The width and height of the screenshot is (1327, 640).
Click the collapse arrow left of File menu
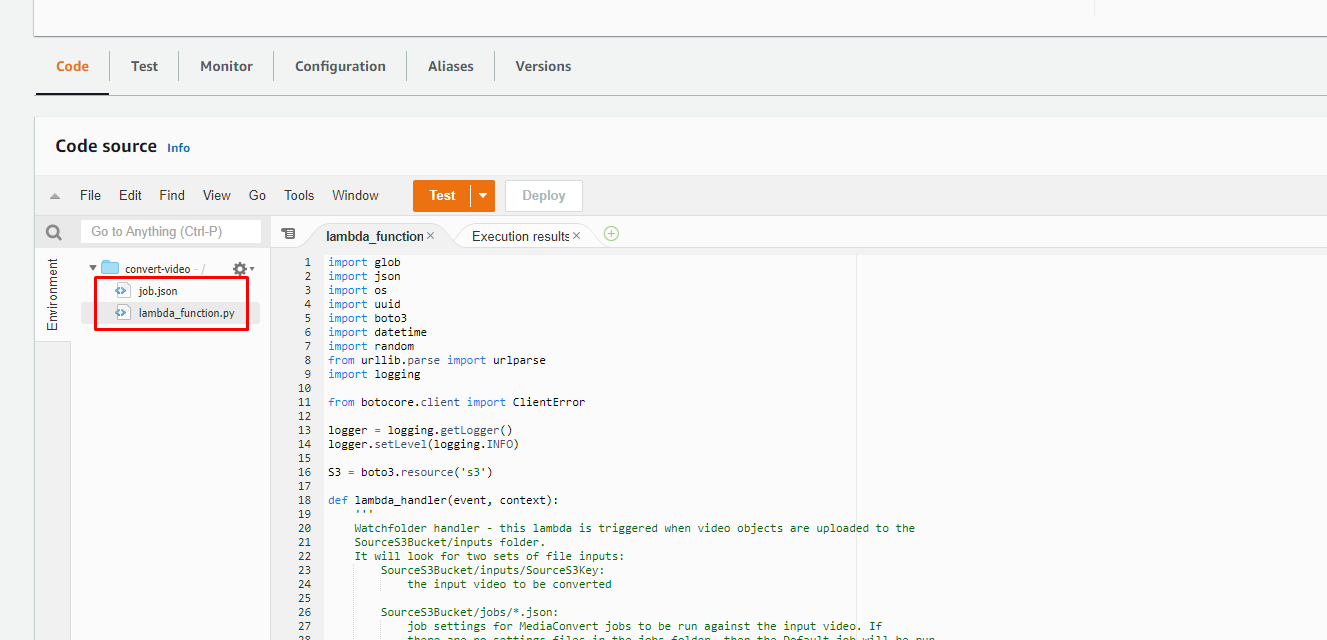click(x=55, y=196)
